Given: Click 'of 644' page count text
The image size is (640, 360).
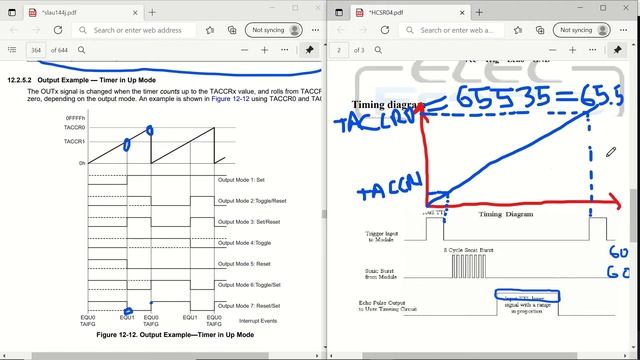Looking at the screenshot, I should [59, 50].
